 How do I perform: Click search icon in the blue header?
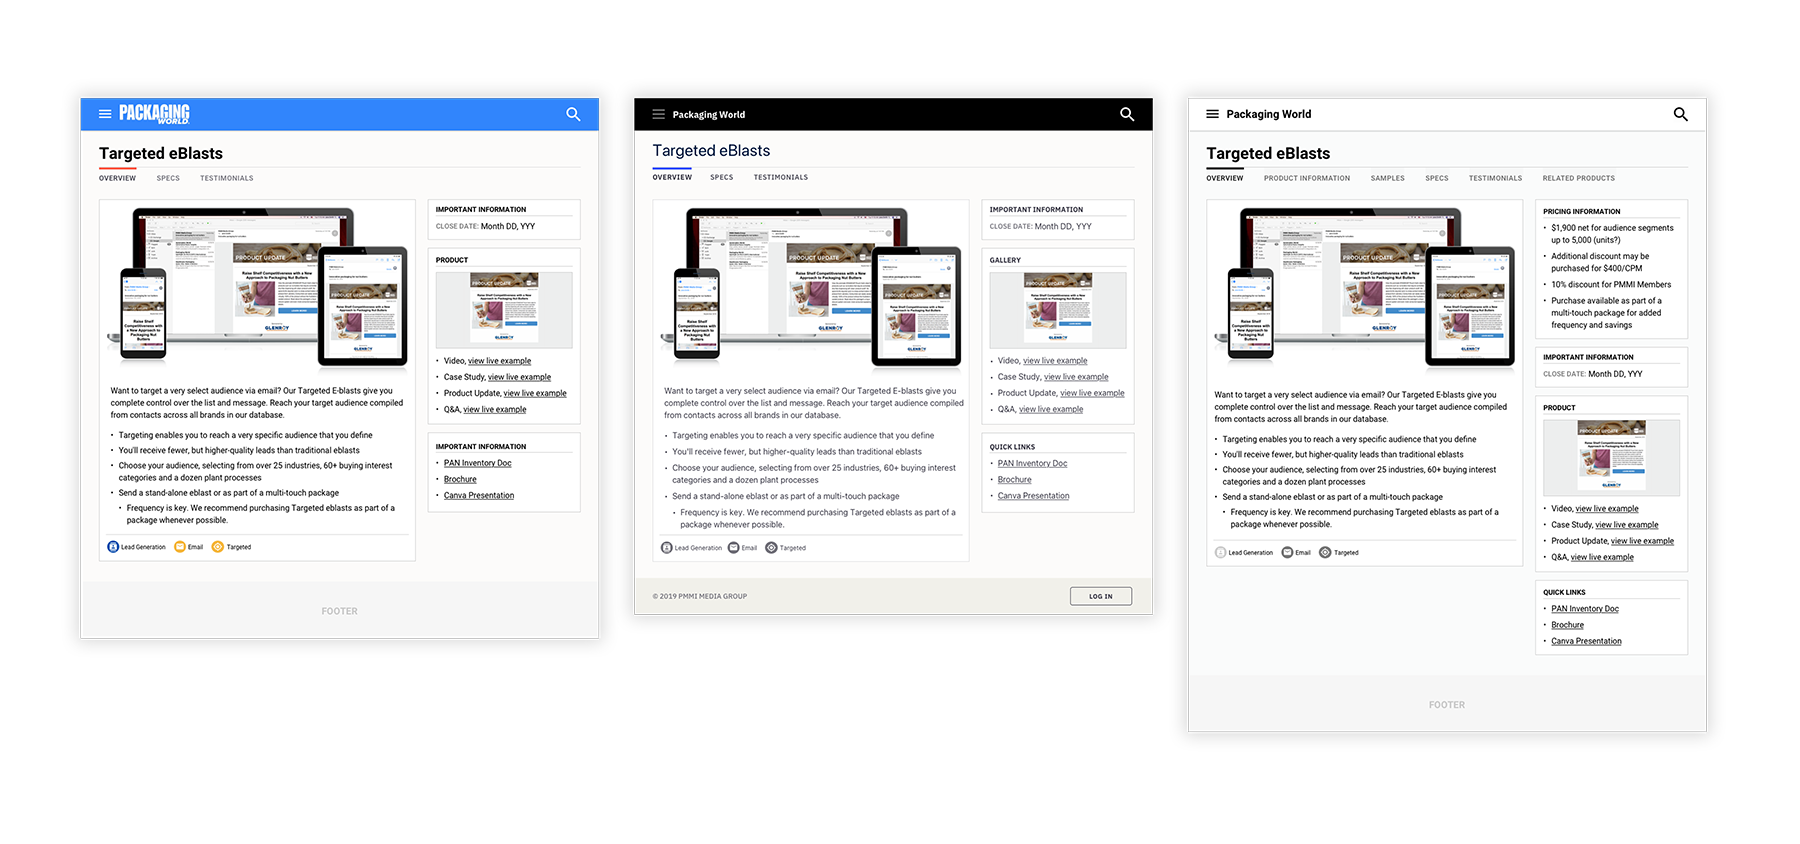click(573, 114)
